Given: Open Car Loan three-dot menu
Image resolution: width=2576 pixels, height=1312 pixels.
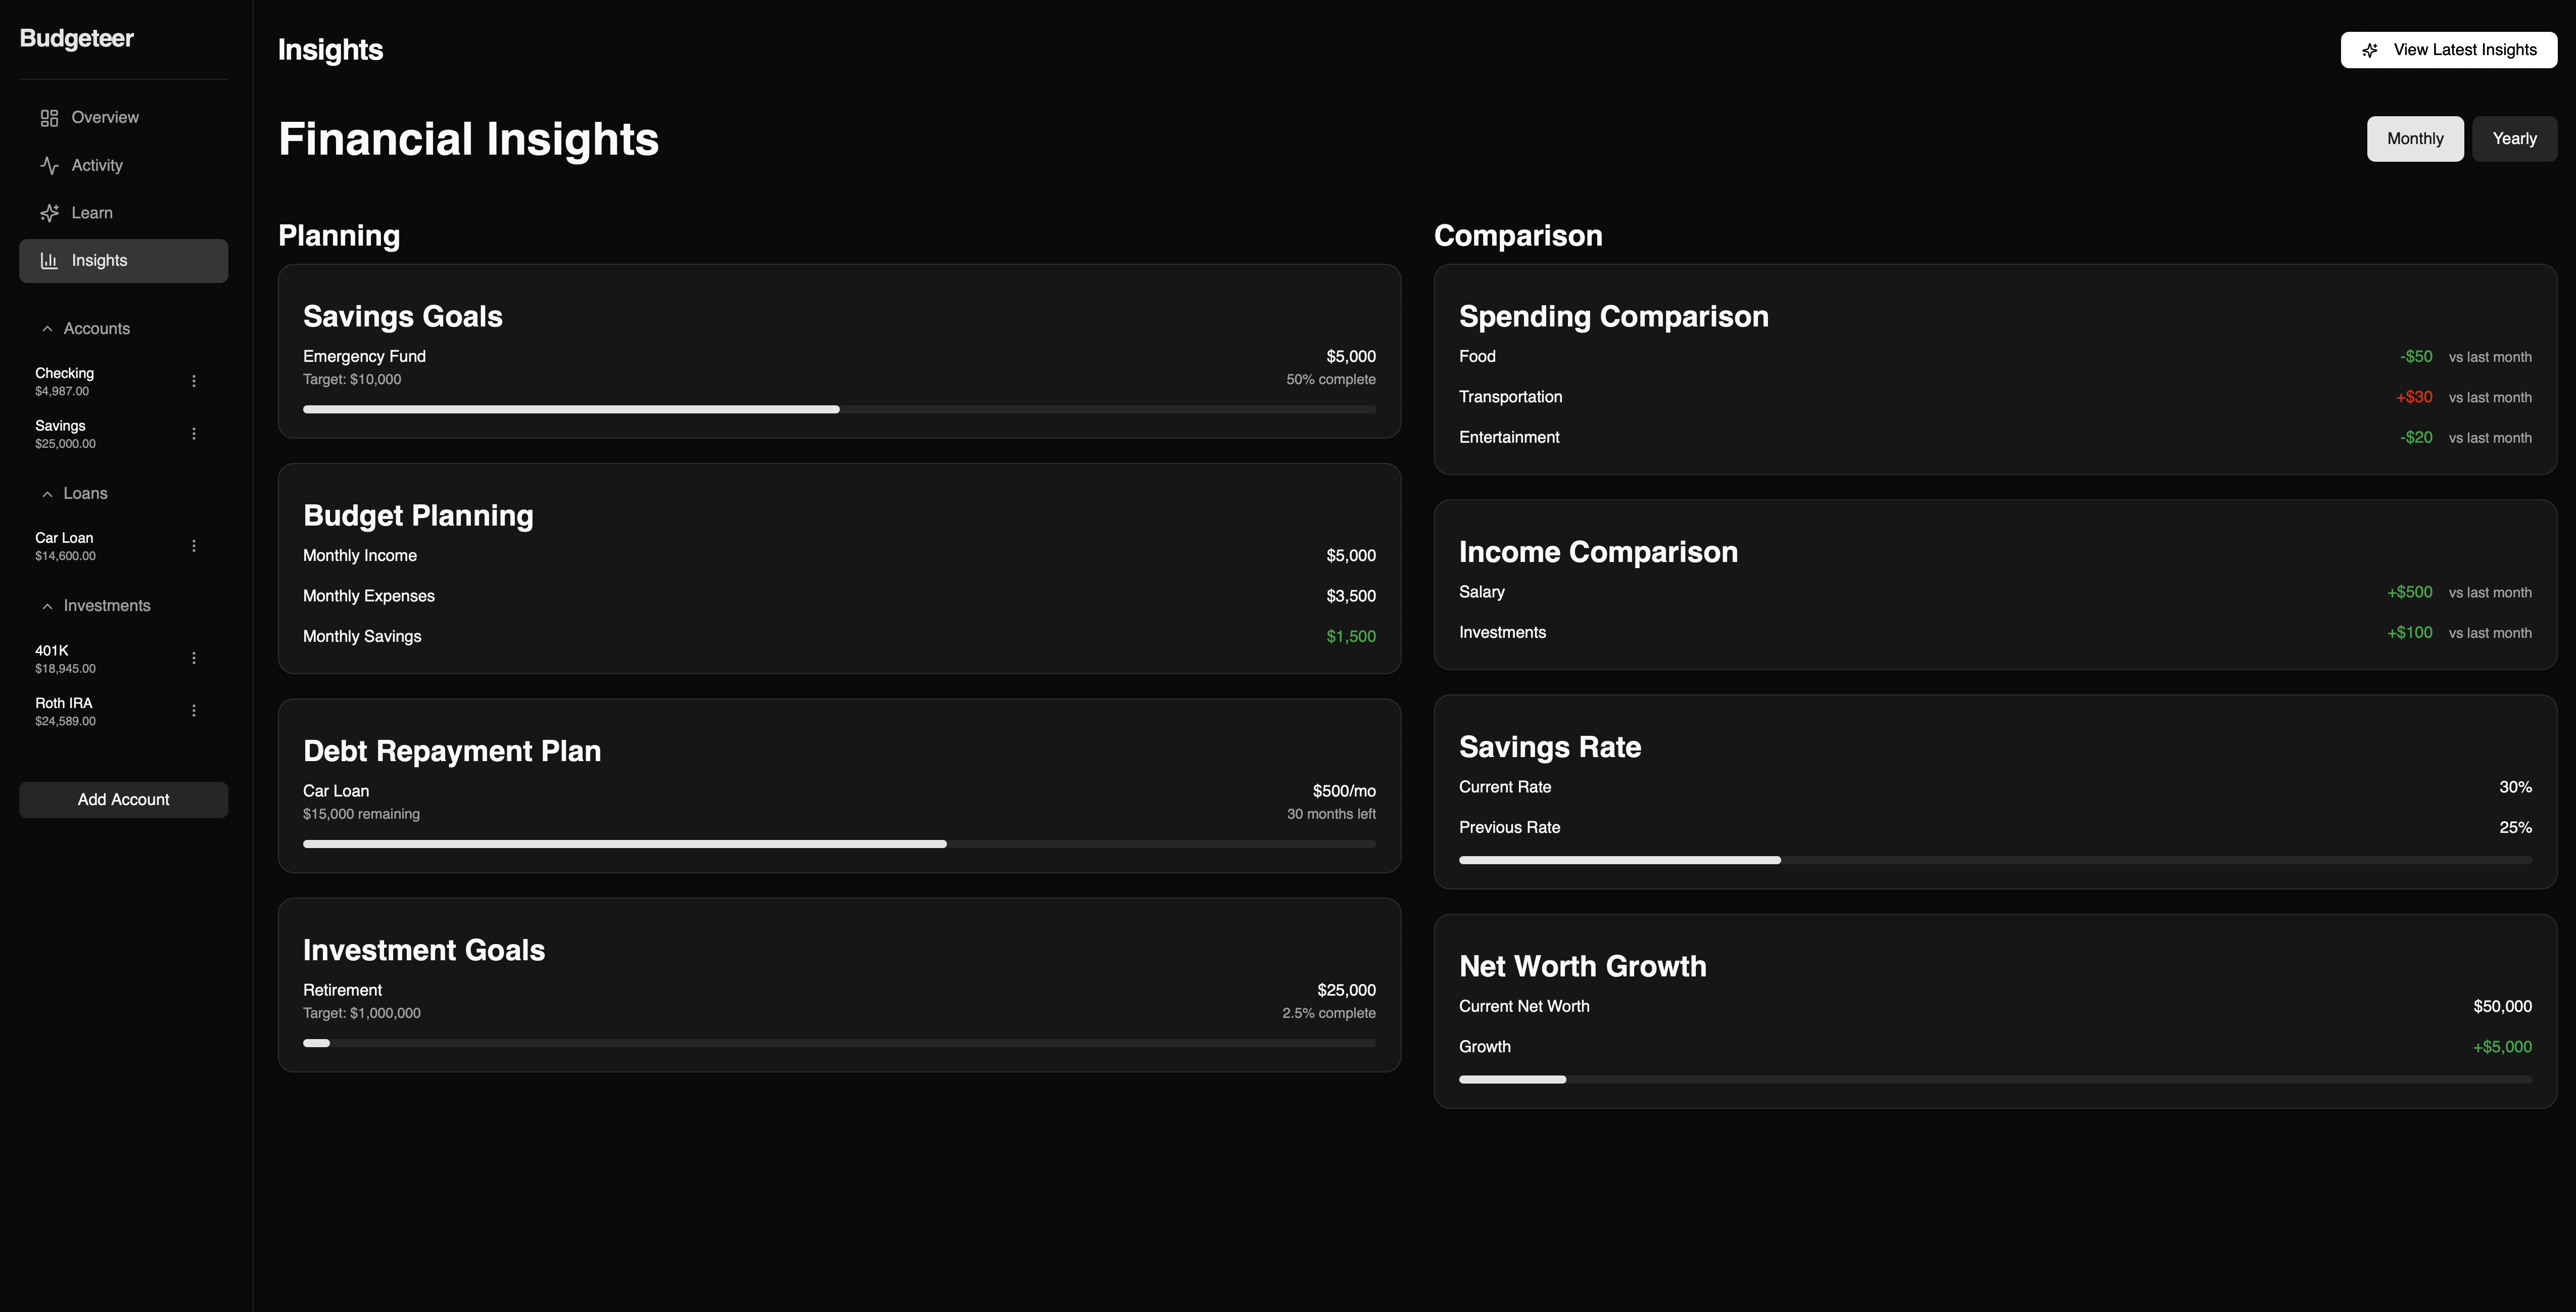Looking at the screenshot, I should point(194,546).
